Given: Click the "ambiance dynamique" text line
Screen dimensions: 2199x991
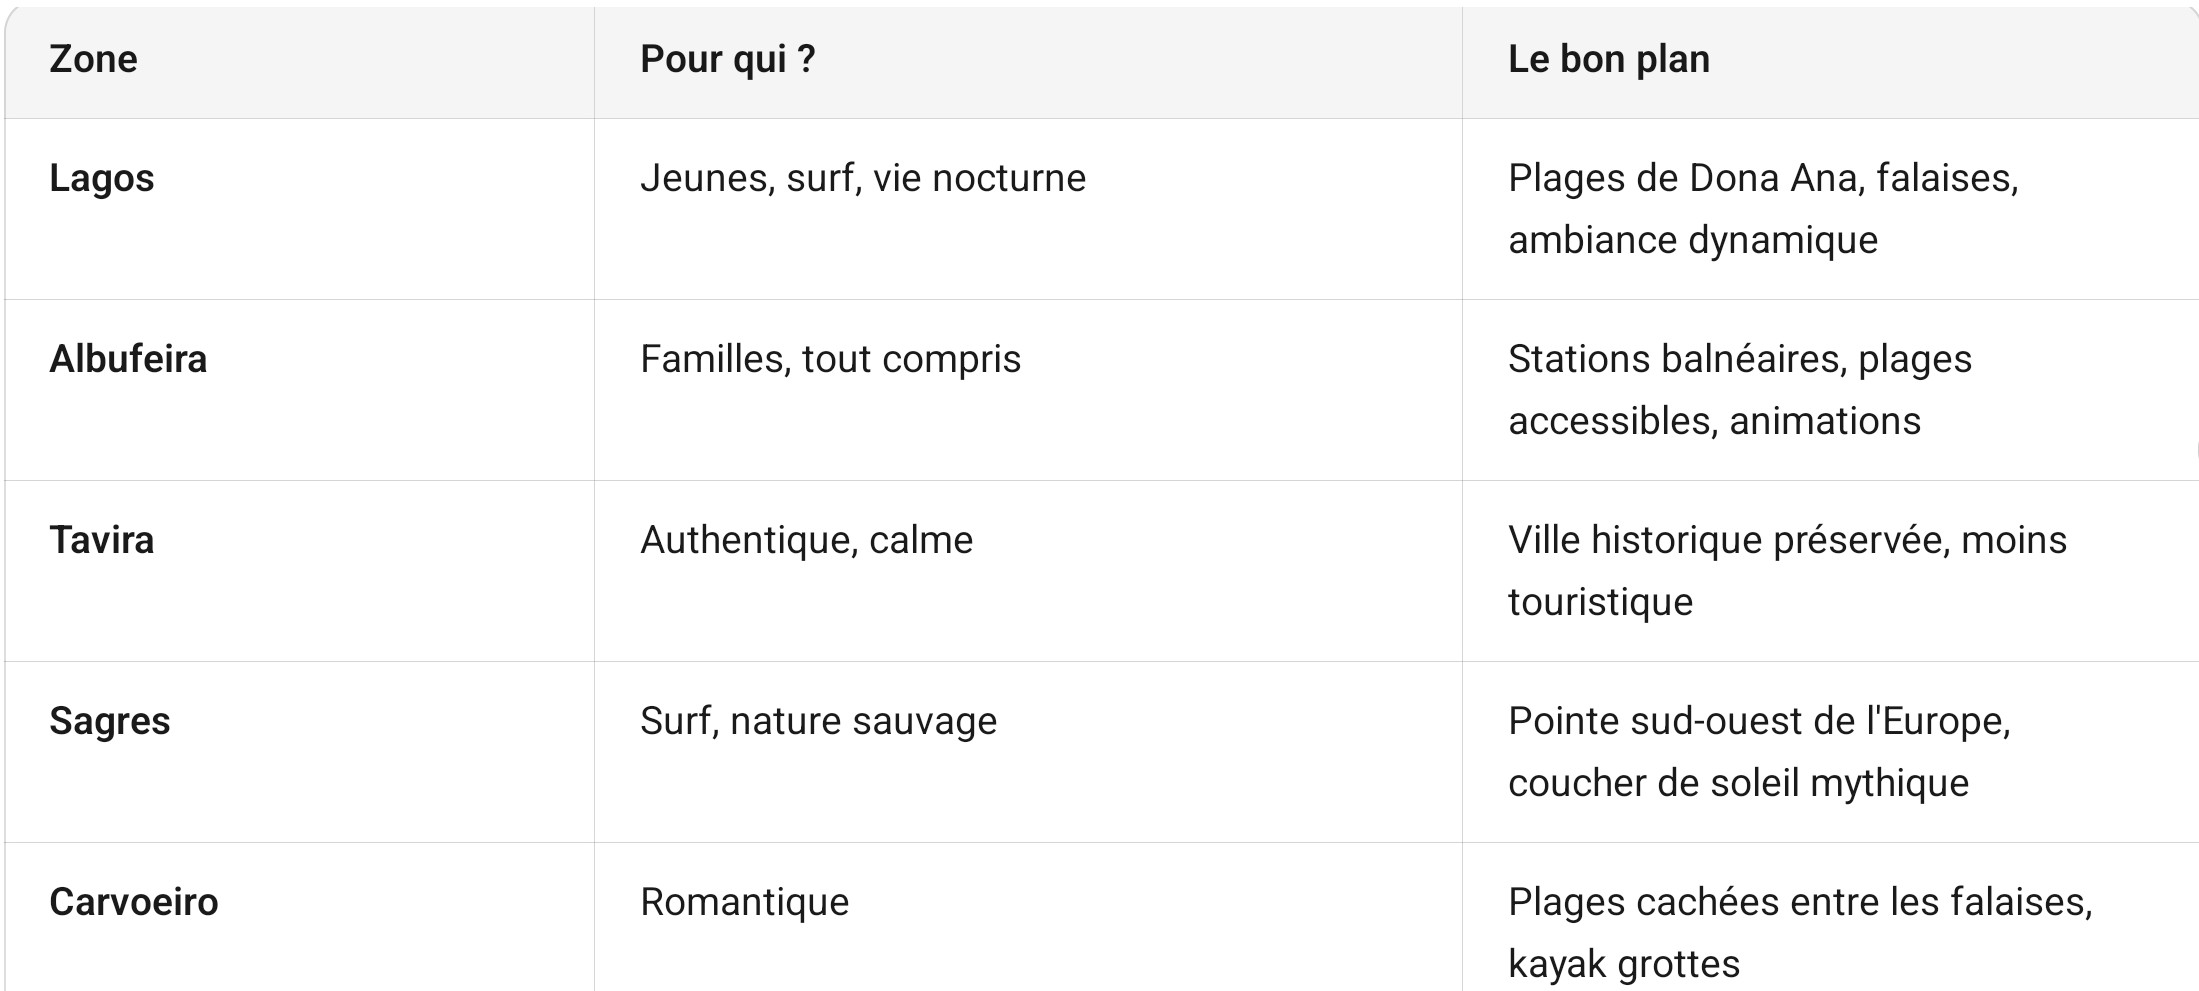Looking at the screenshot, I should [x=1692, y=241].
